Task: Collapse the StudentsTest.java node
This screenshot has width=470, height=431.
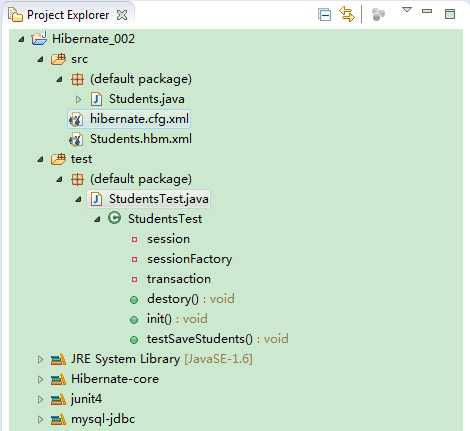Action: [78, 199]
